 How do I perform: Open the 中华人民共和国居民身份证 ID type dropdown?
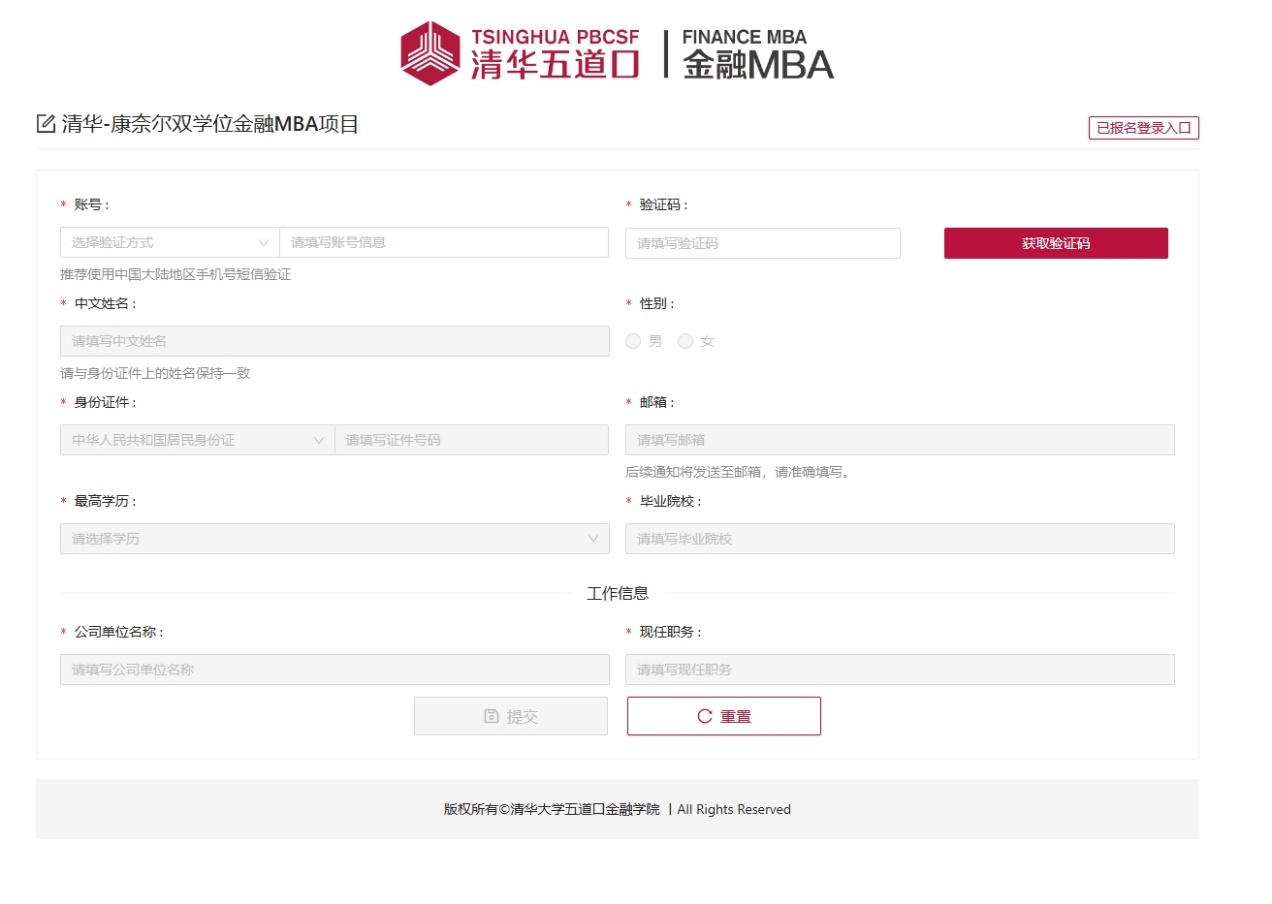(x=197, y=440)
